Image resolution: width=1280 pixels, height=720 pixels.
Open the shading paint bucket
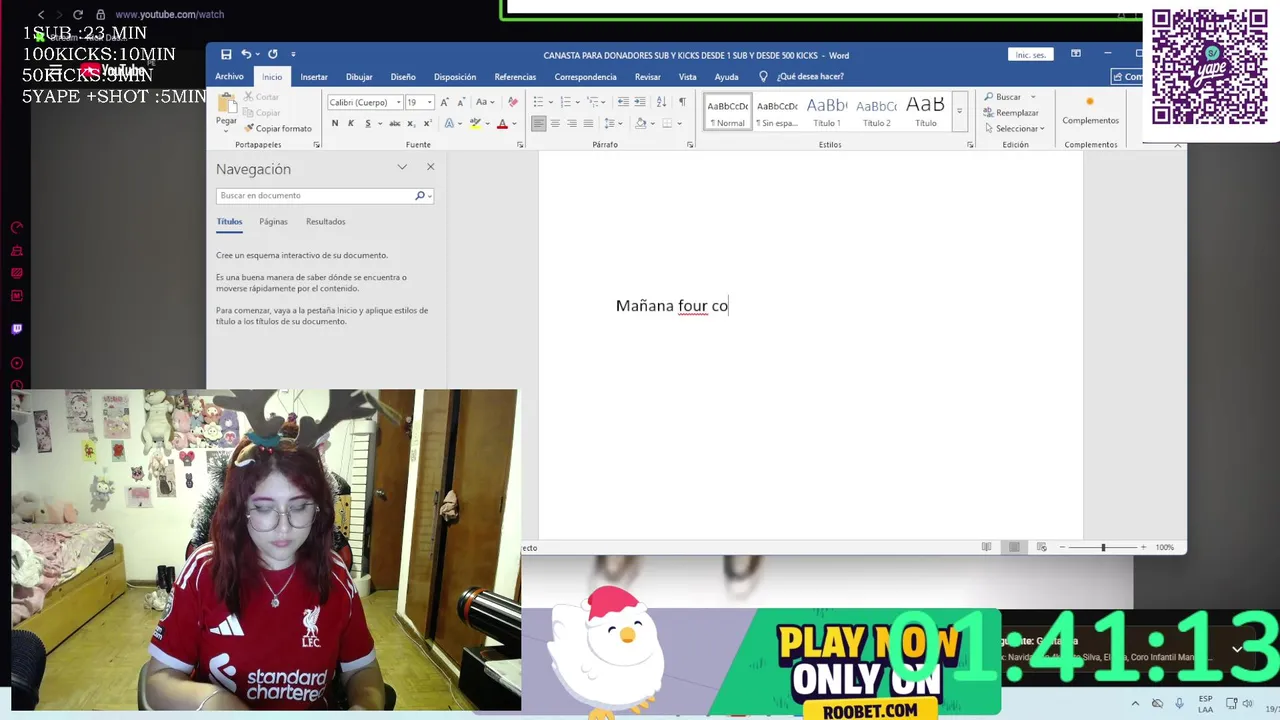coord(640,123)
